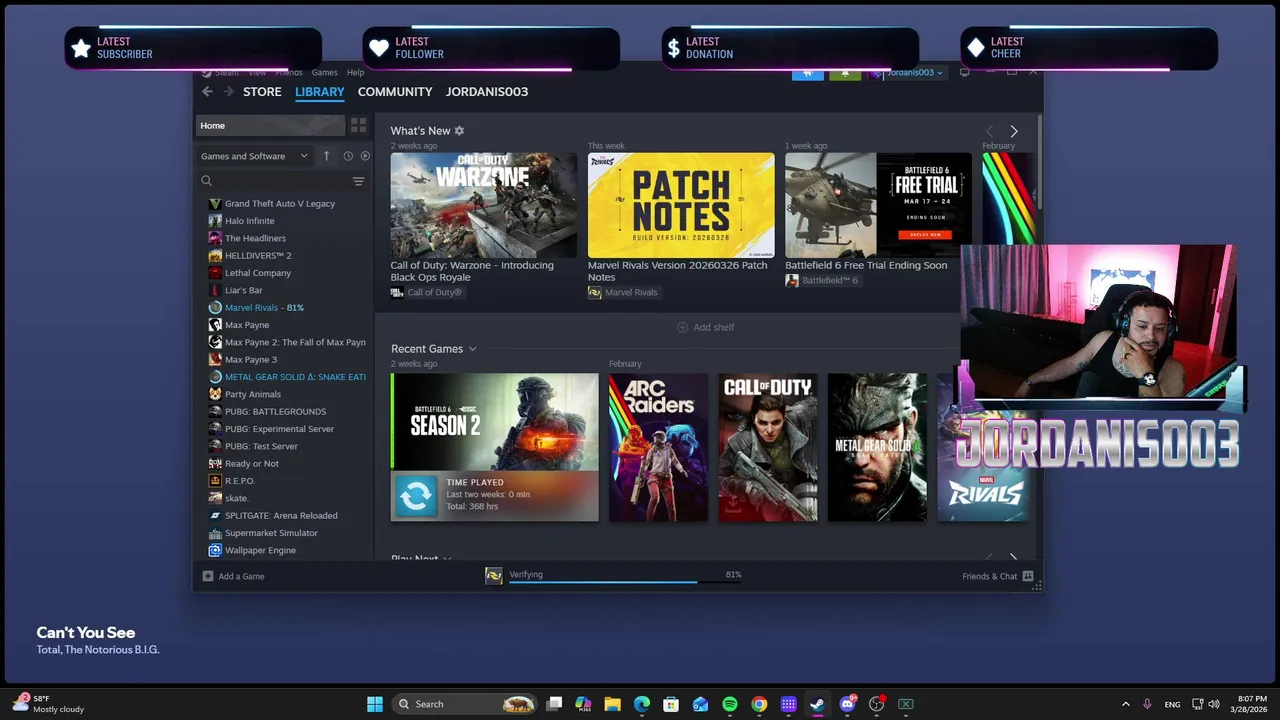Click the Verifying progress bar

pos(625,581)
